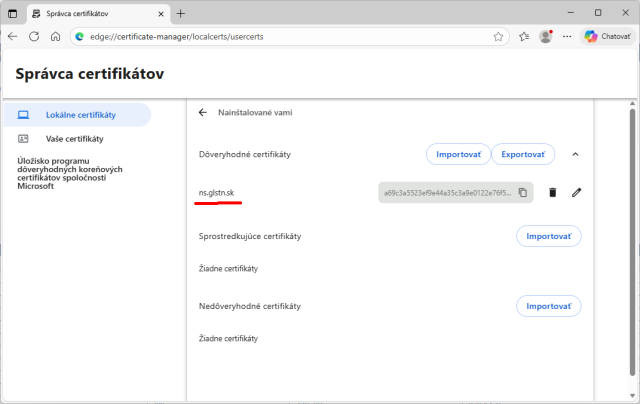
Task: Open a new browser tab
Action: click(x=180, y=14)
